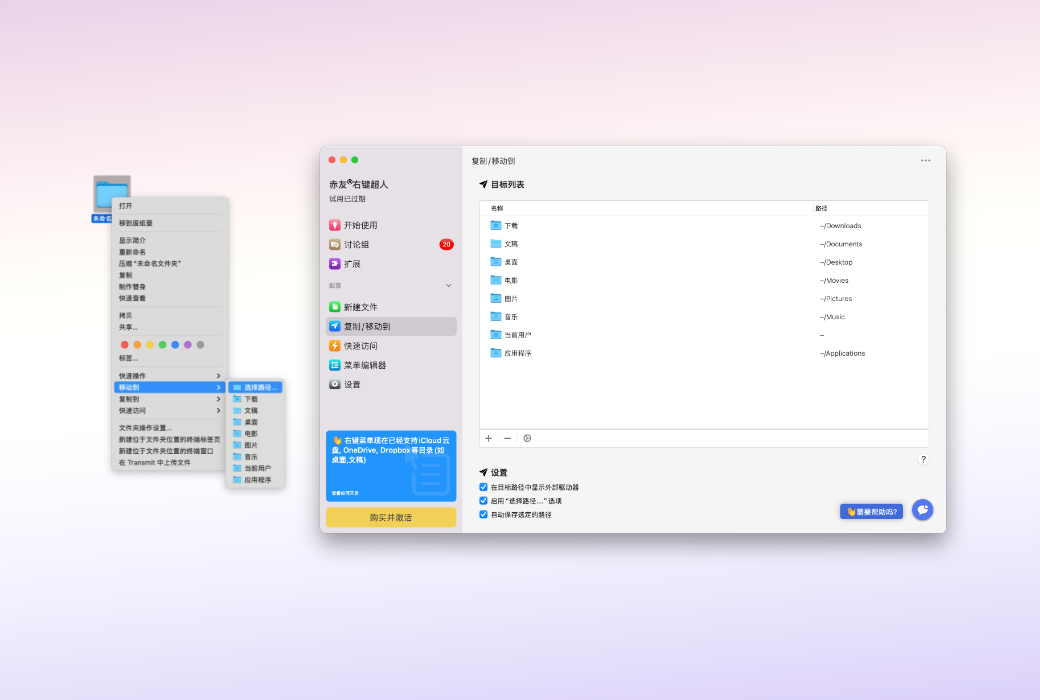This screenshot has height=700, width=1040.
Task: Expand the 快速操作 submenu in context menu
Action: [170, 376]
